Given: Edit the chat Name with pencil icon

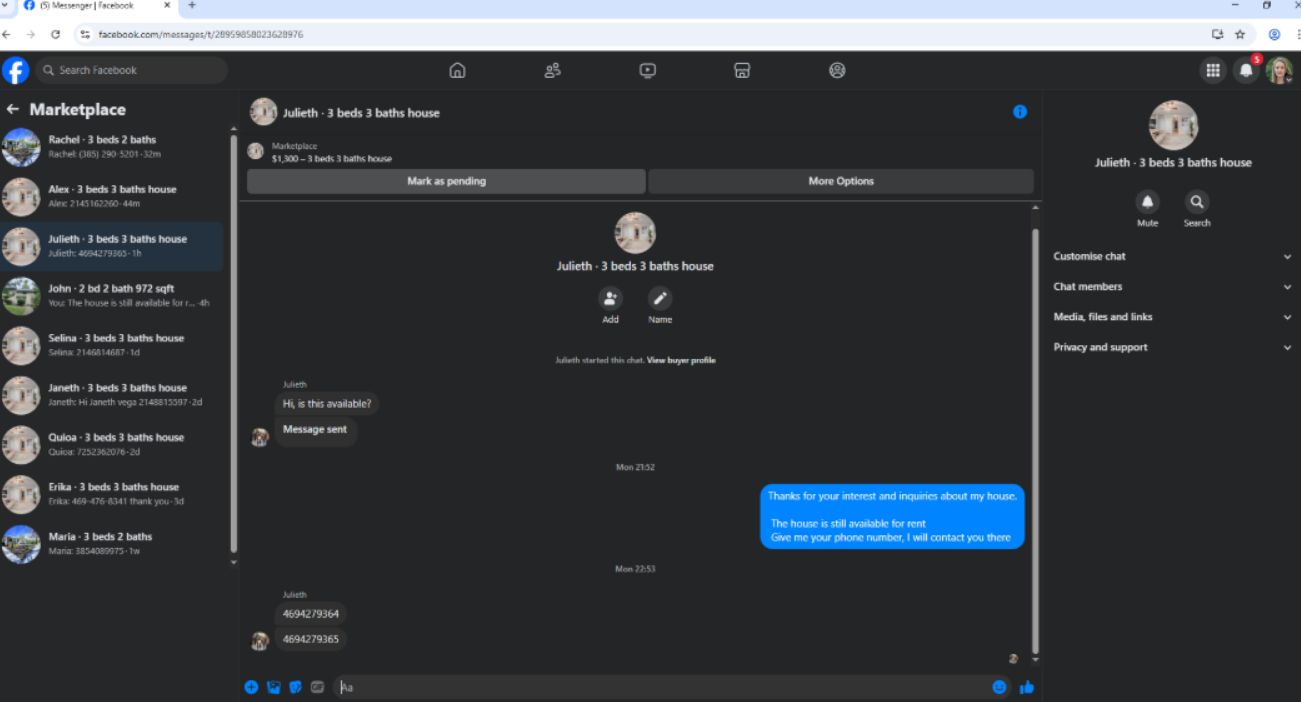Looking at the screenshot, I should point(660,298).
